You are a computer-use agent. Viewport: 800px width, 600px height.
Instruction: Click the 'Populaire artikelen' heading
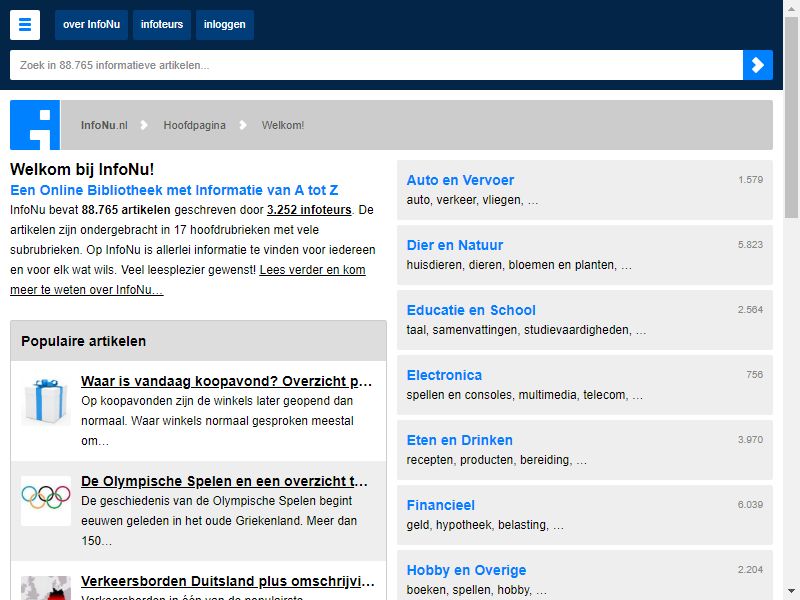(x=84, y=341)
